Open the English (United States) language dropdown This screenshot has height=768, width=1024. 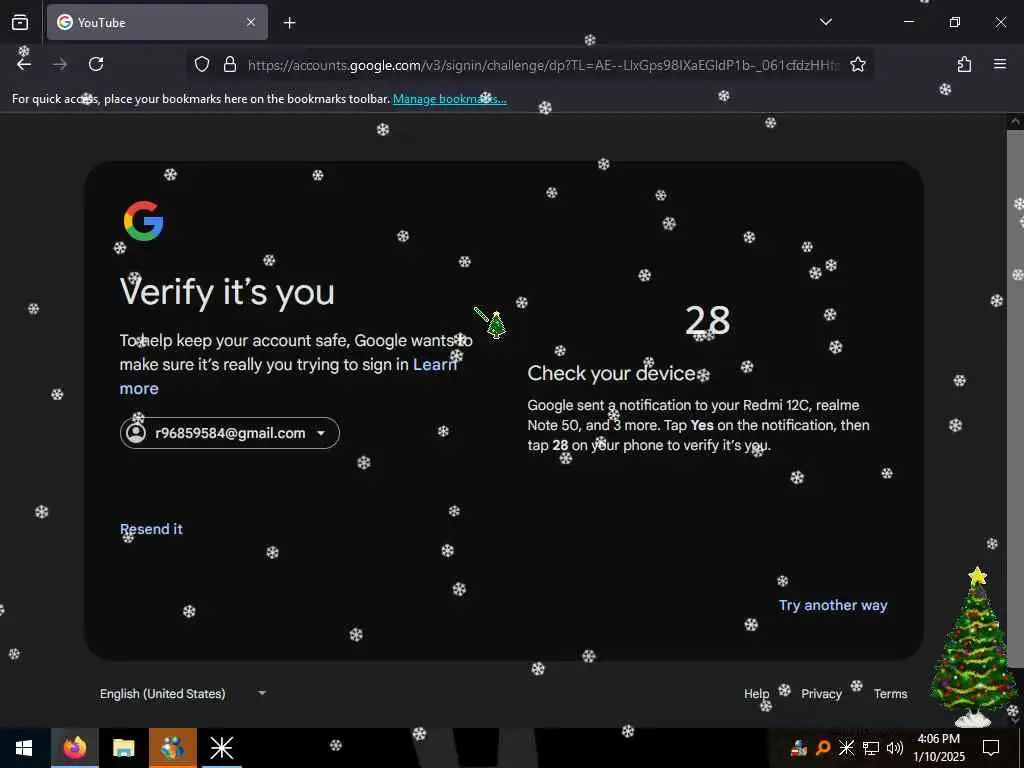(183, 694)
